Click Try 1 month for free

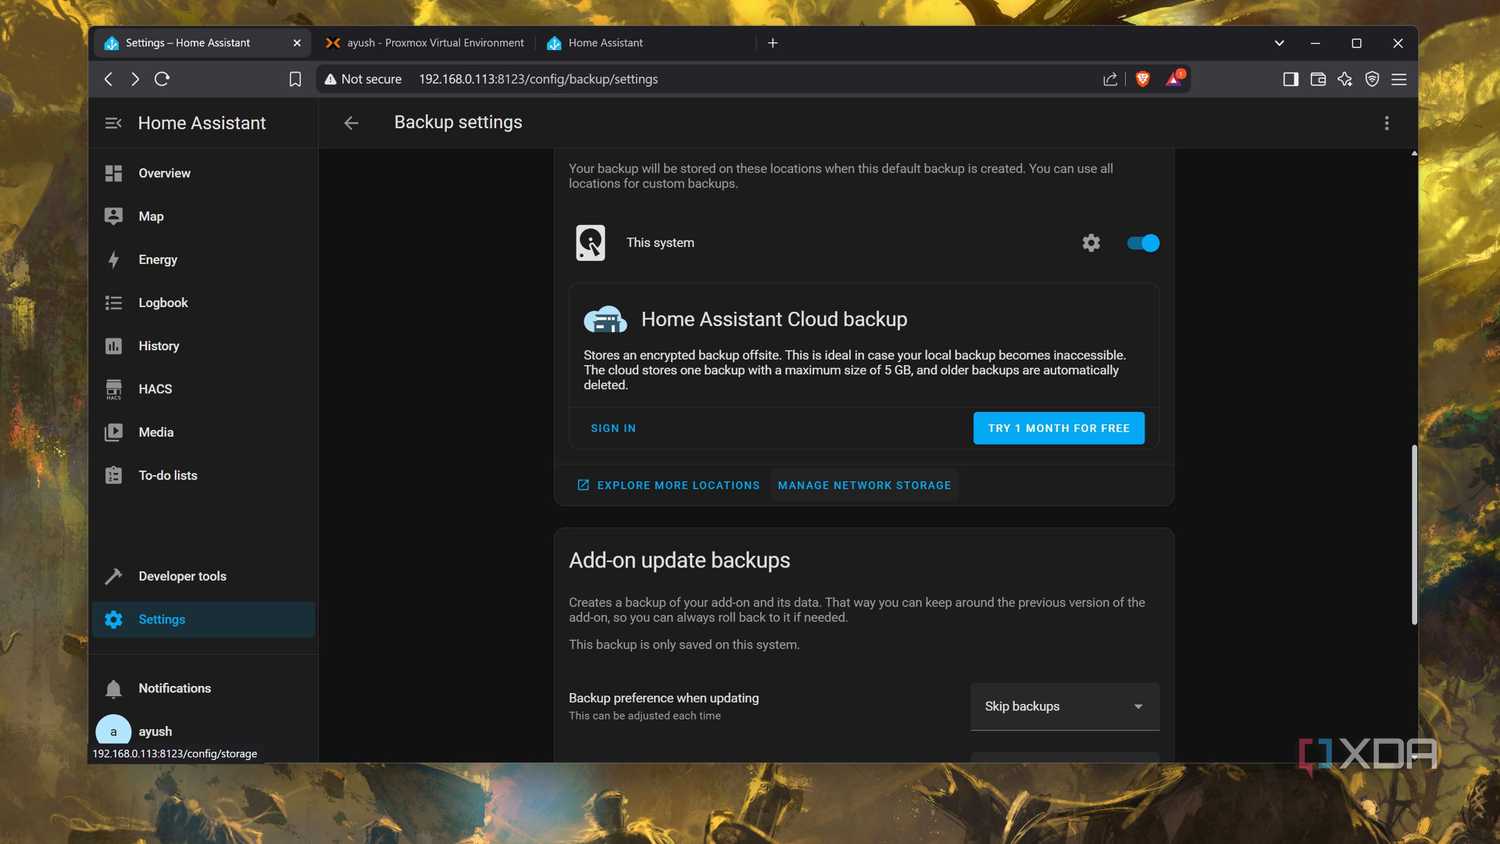(x=1059, y=428)
